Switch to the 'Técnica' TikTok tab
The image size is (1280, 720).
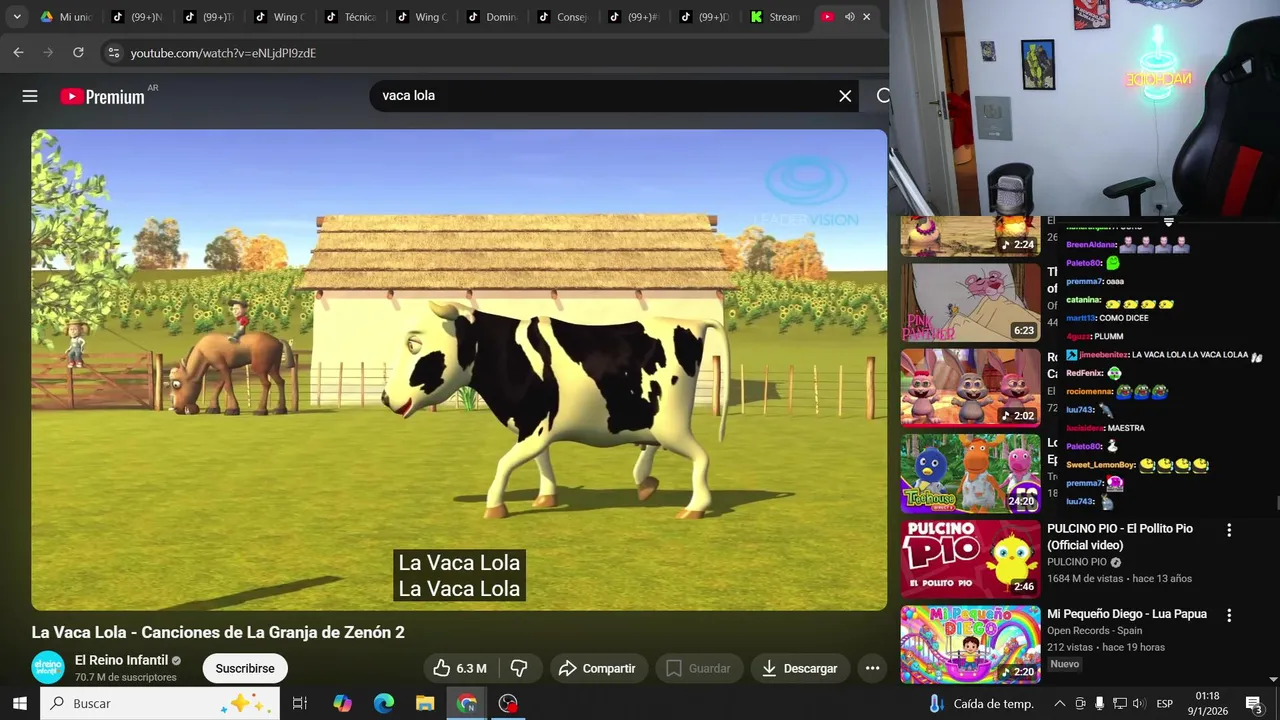pyautogui.click(x=350, y=17)
